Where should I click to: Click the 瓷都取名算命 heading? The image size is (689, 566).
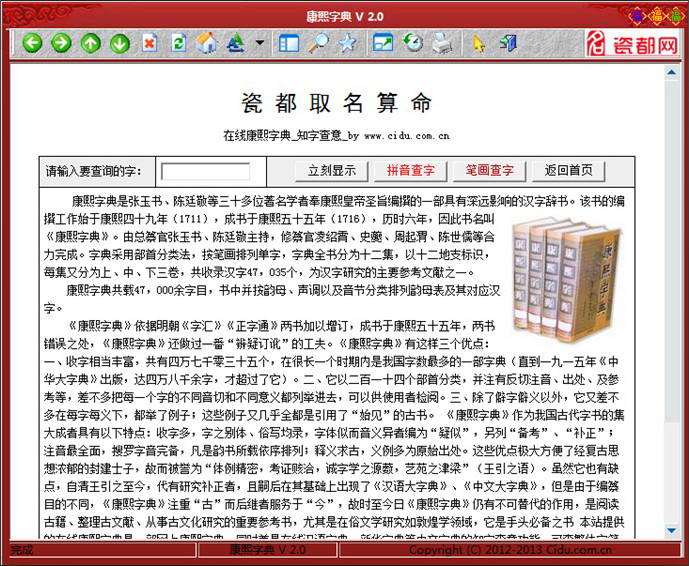[337, 104]
